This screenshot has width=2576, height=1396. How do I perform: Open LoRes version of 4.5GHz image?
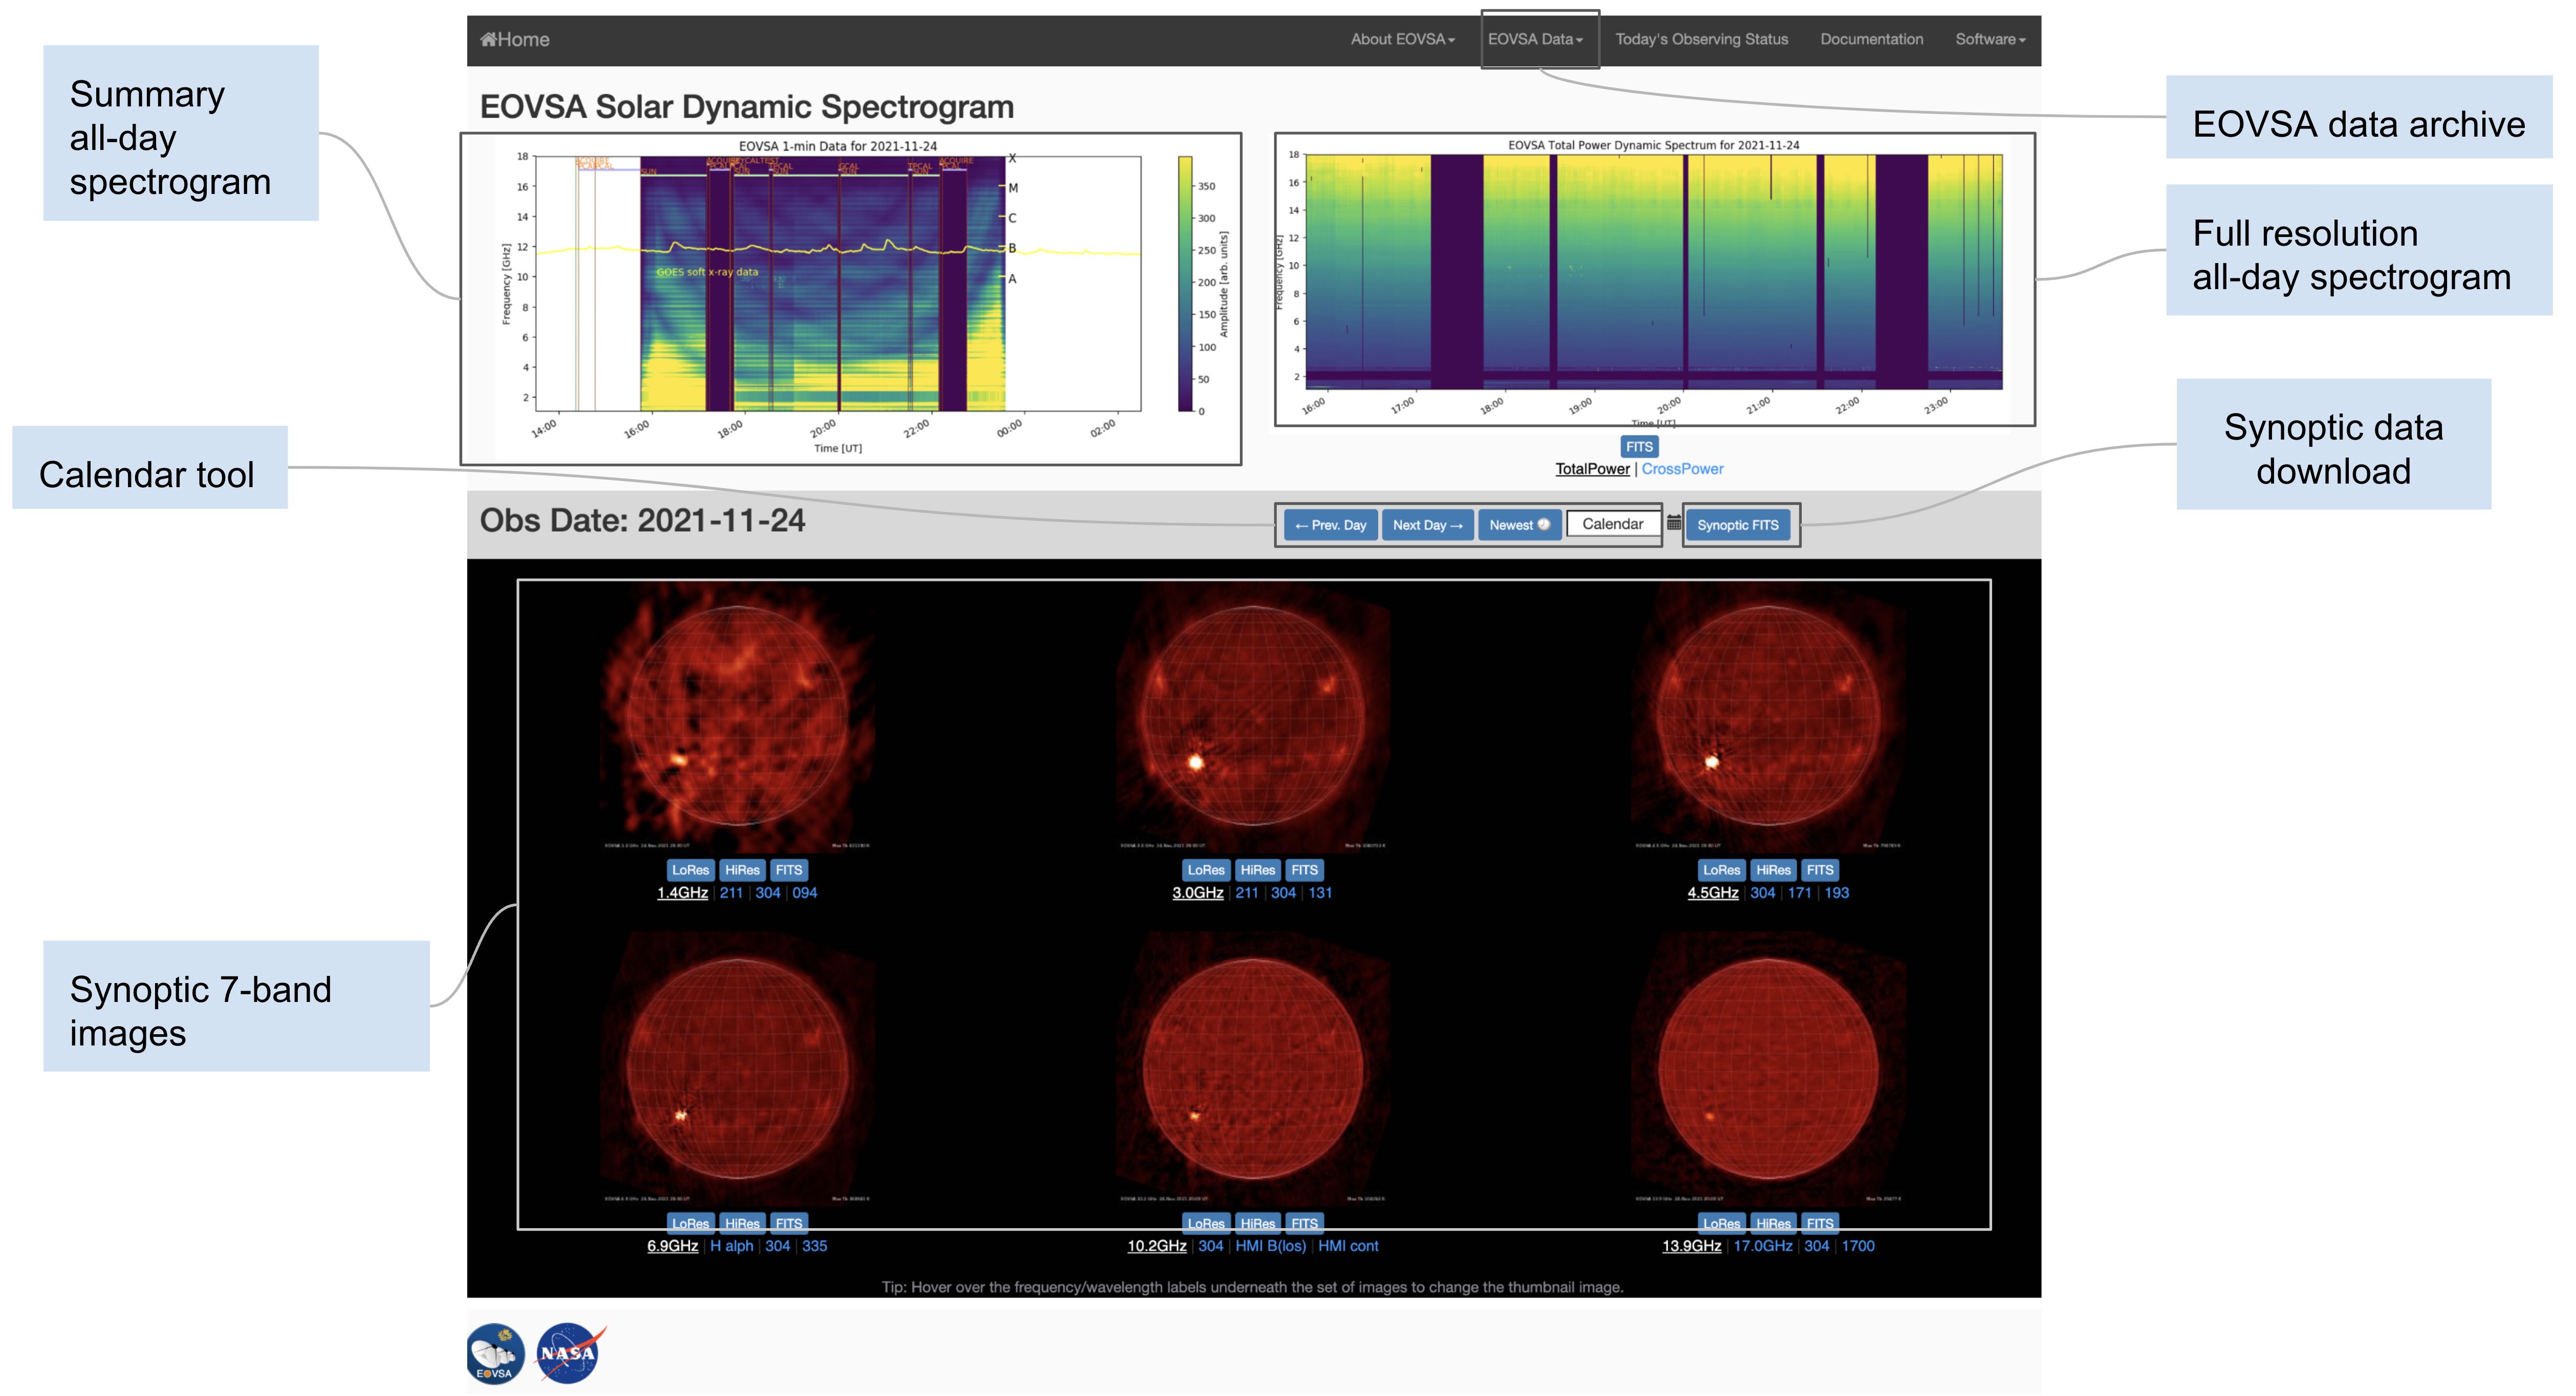click(x=1721, y=870)
